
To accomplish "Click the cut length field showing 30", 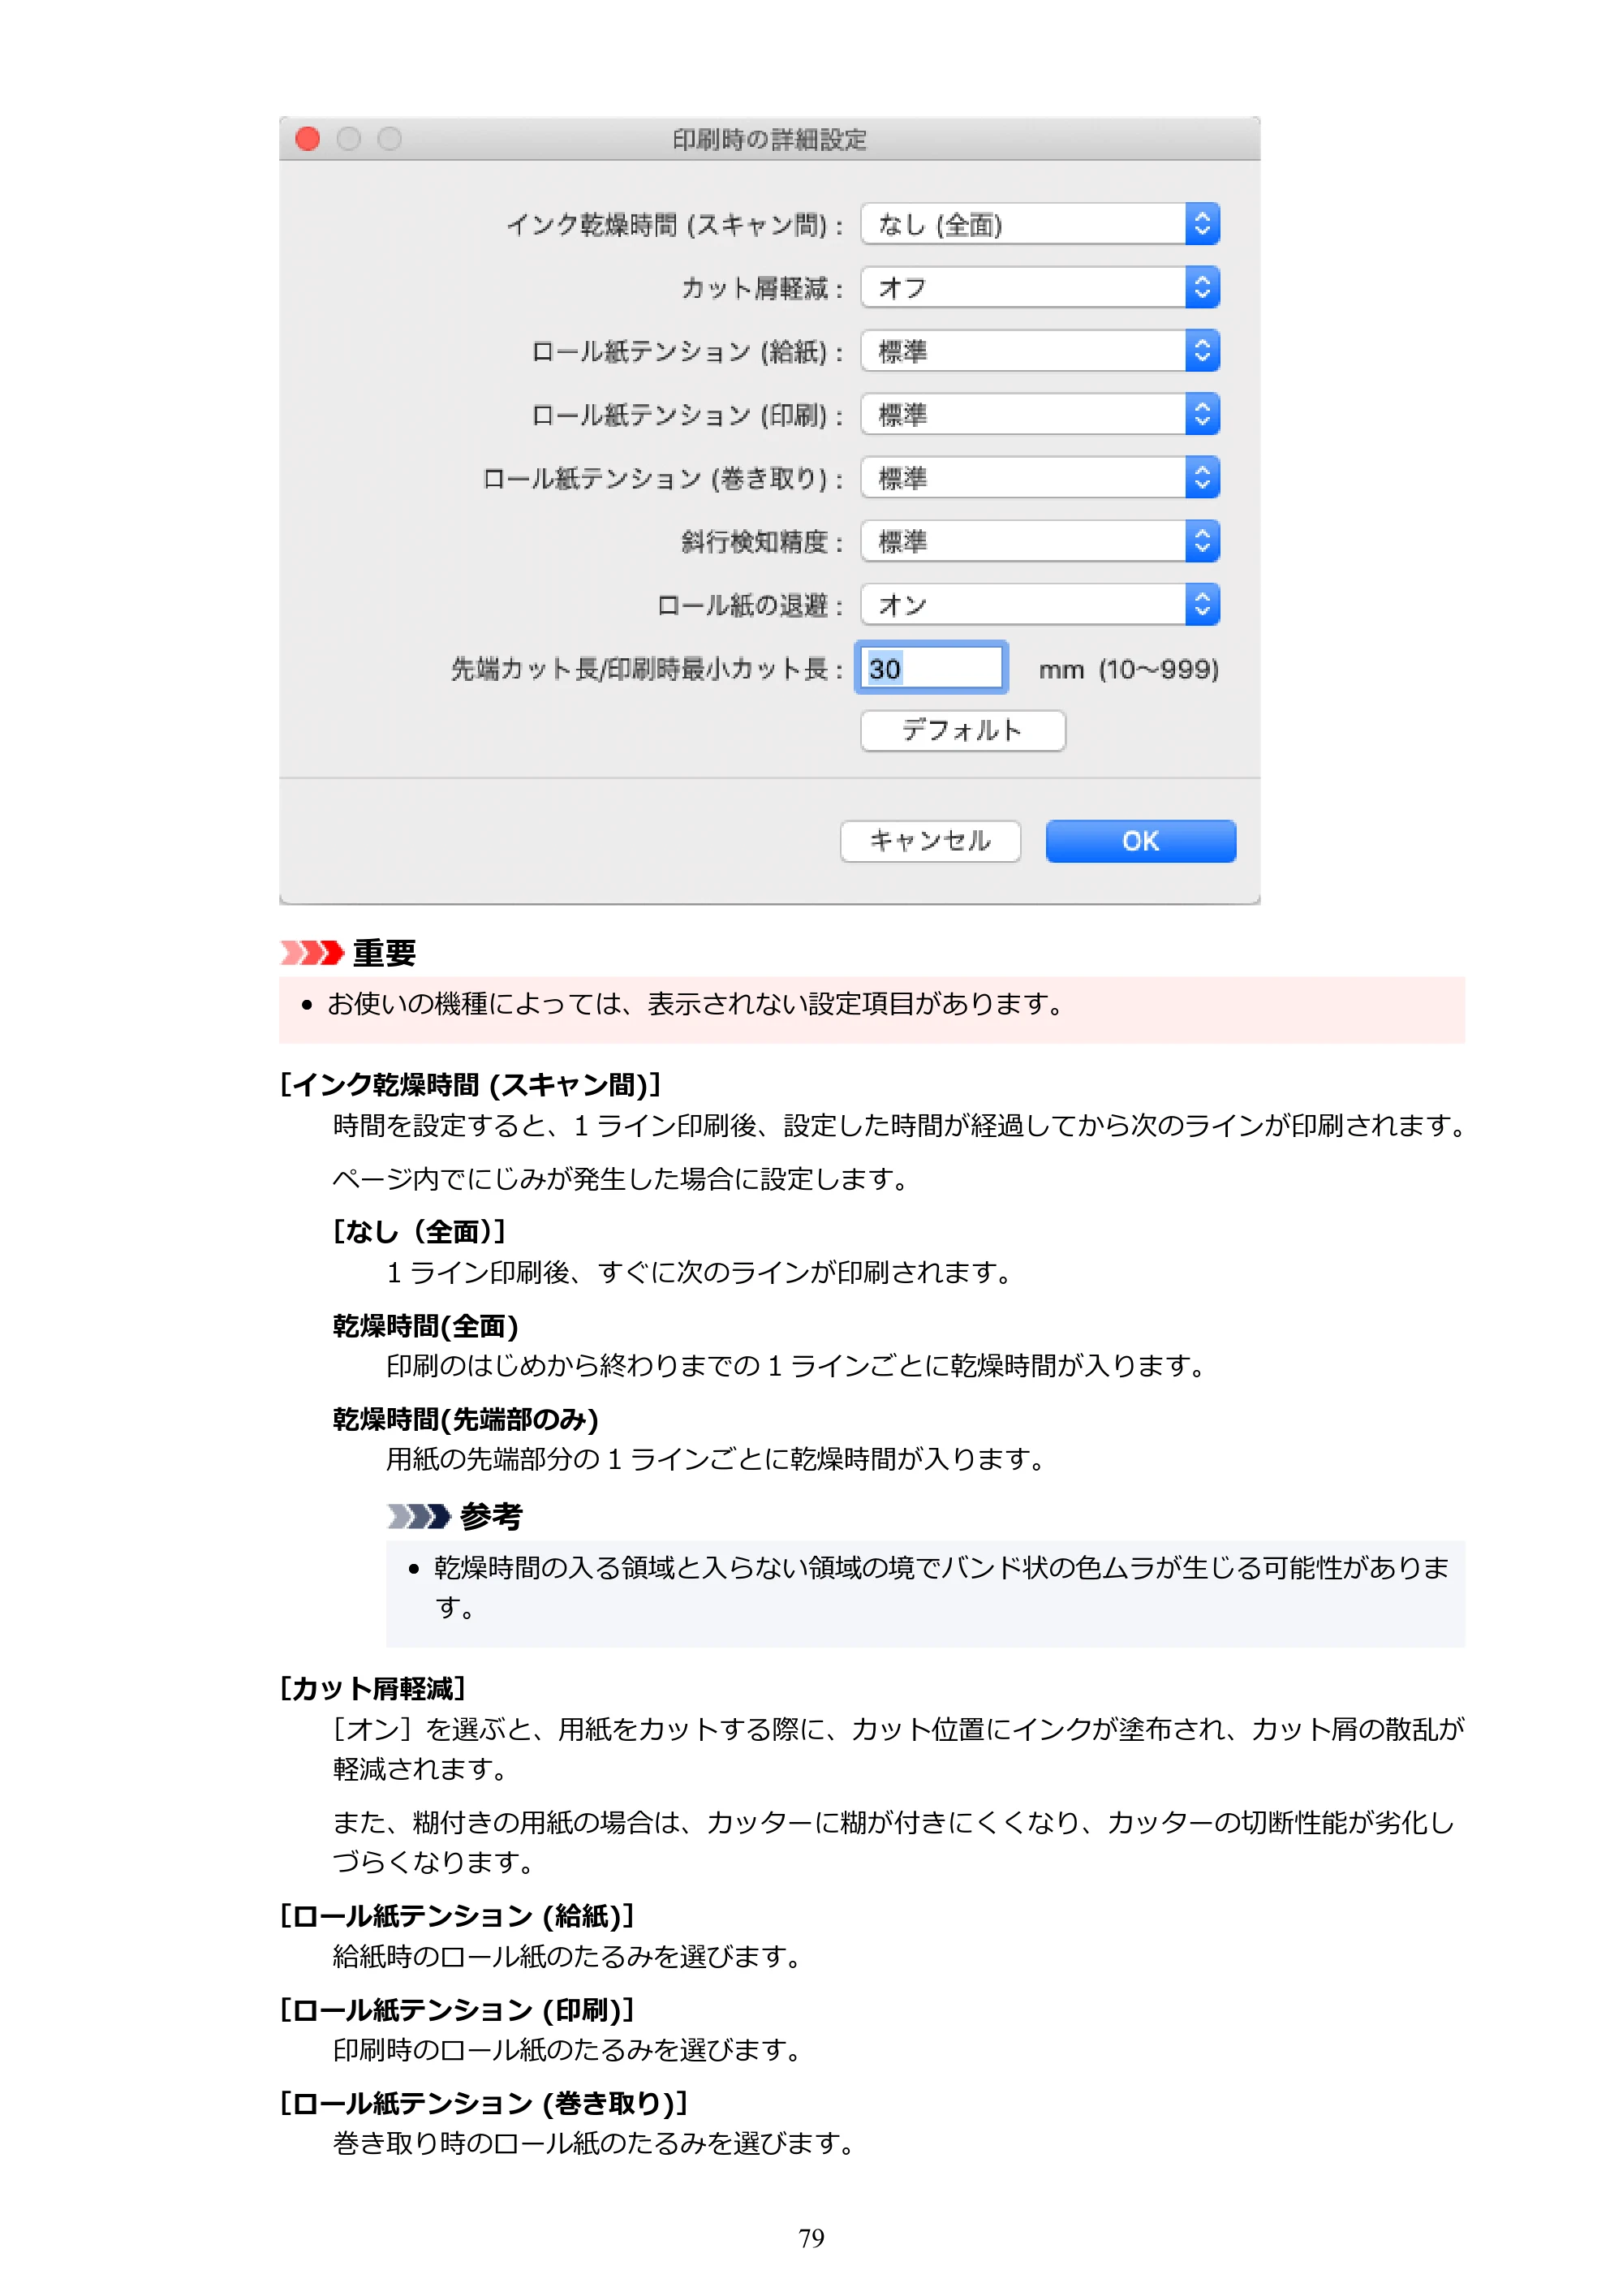I will 931,668.
